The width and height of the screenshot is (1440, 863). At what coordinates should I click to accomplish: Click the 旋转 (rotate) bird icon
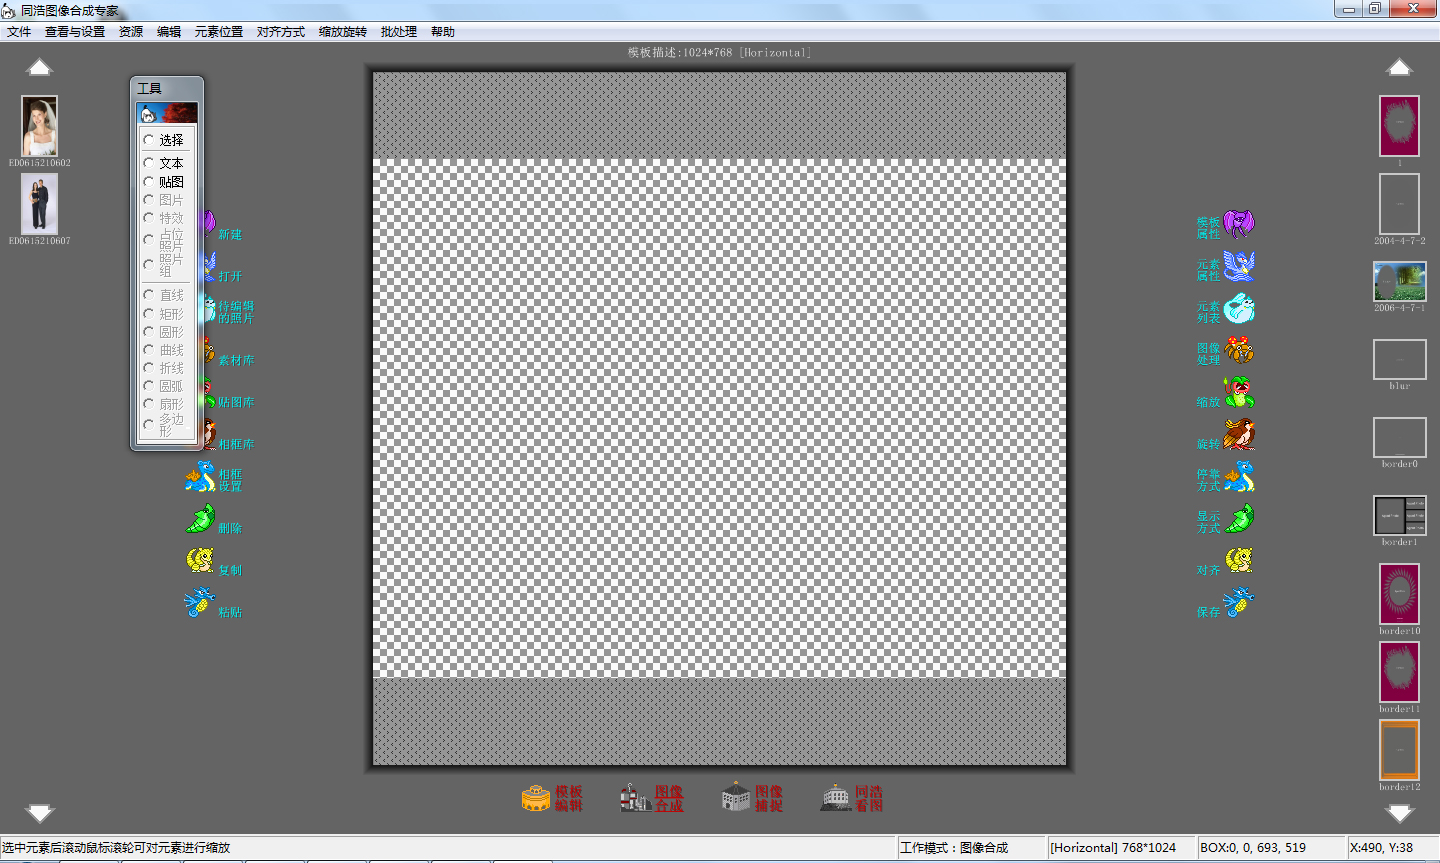[1239, 435]
